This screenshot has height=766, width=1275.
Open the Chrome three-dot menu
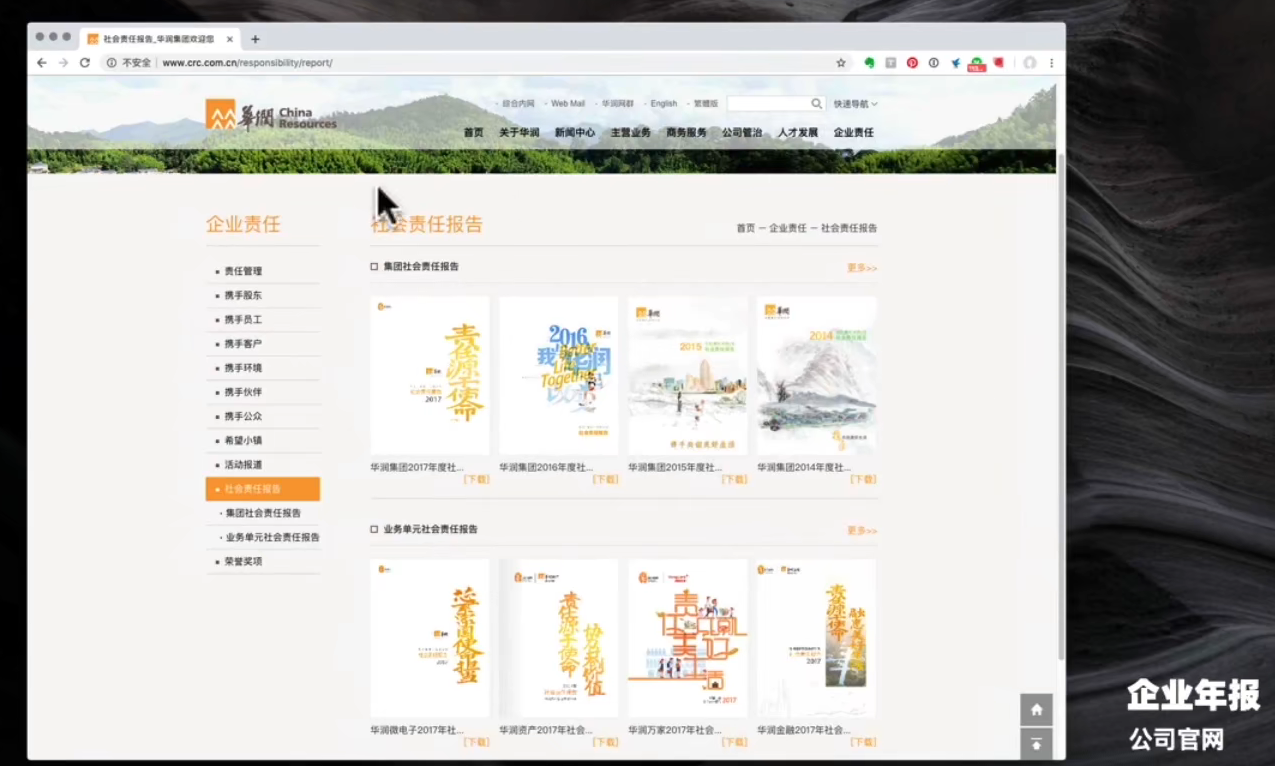pyautogui.click(x=1051, y=63)
